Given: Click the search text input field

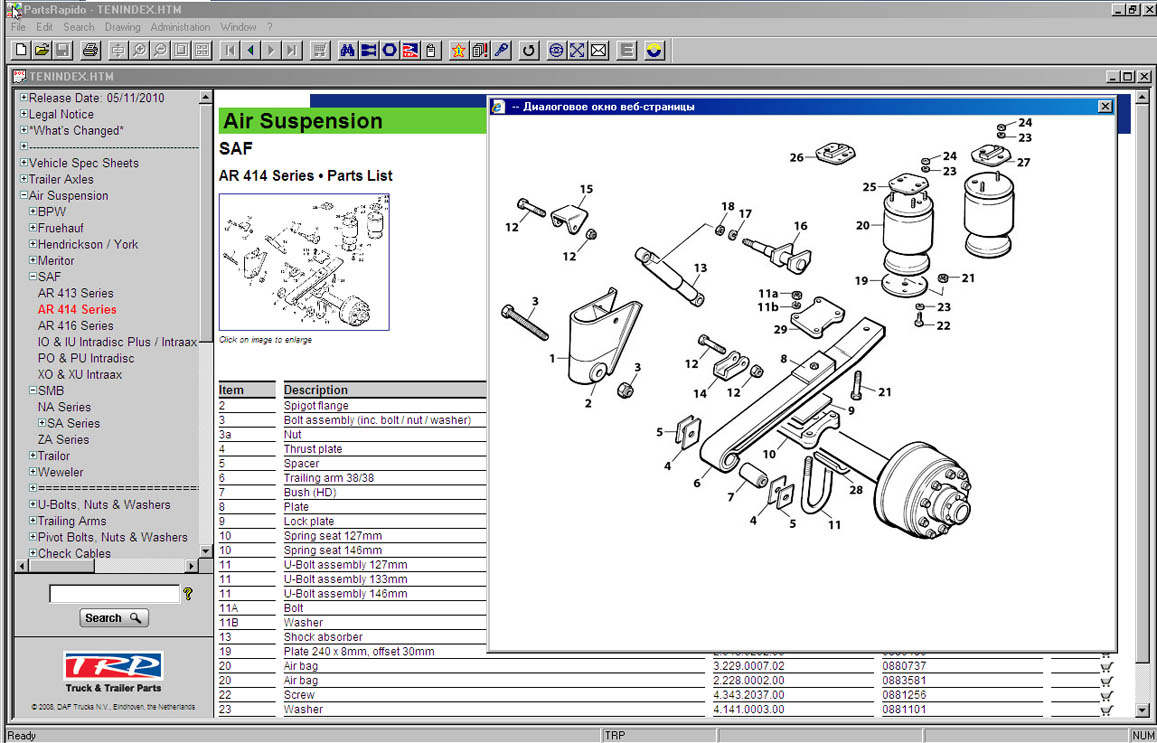Looking at the screenshot, I should [114, 594].
